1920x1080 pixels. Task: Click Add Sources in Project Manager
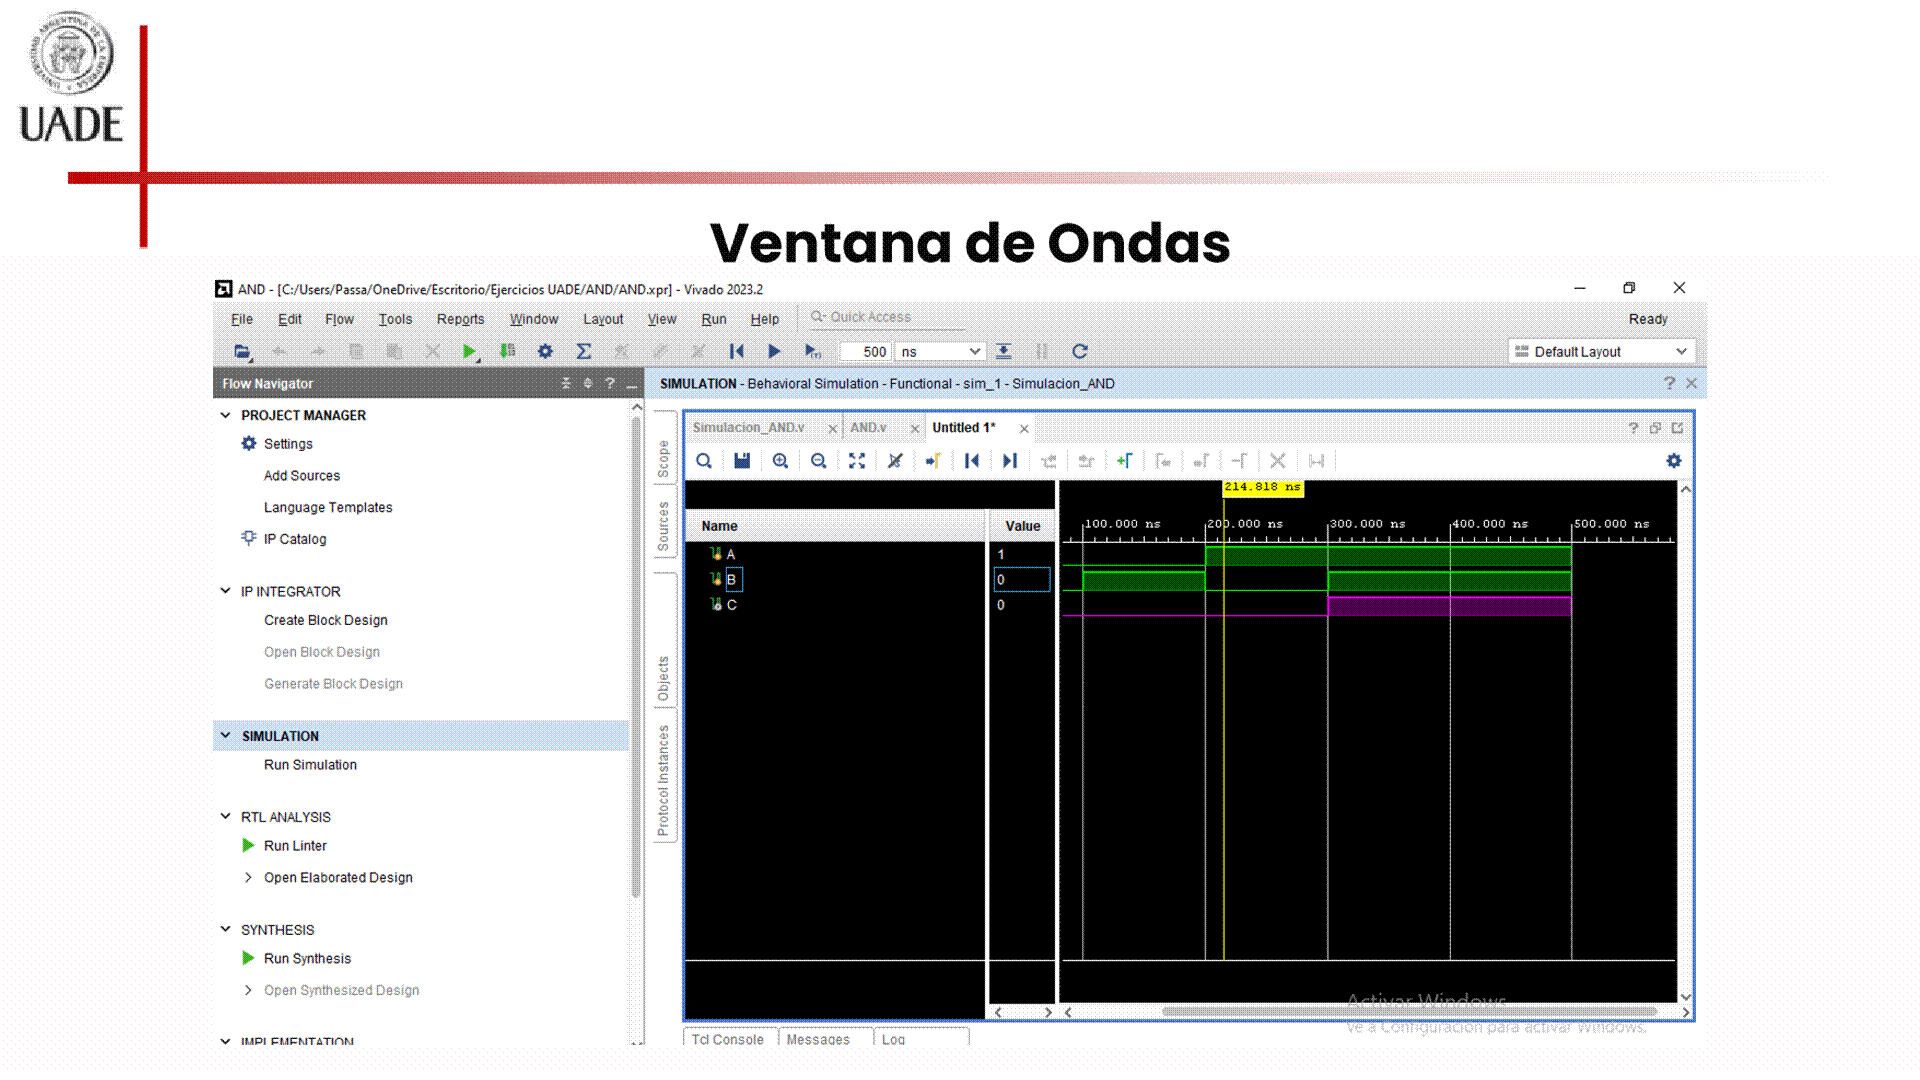point(301,475)
